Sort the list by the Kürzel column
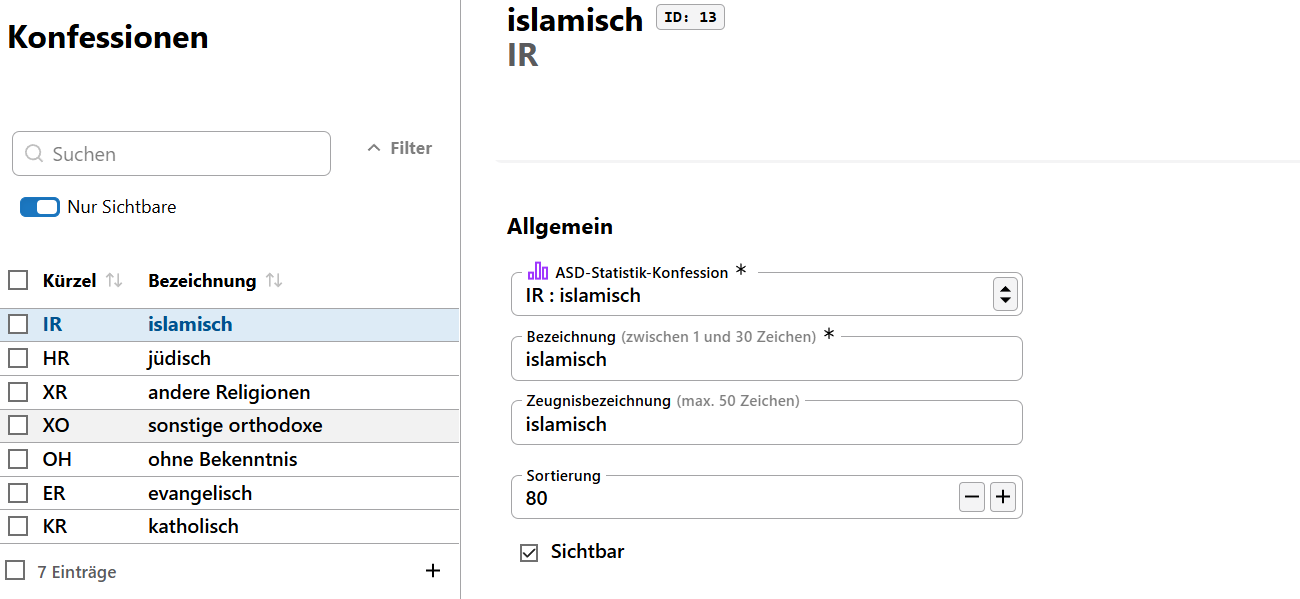Screen dimensions: 1300x599 113,280
